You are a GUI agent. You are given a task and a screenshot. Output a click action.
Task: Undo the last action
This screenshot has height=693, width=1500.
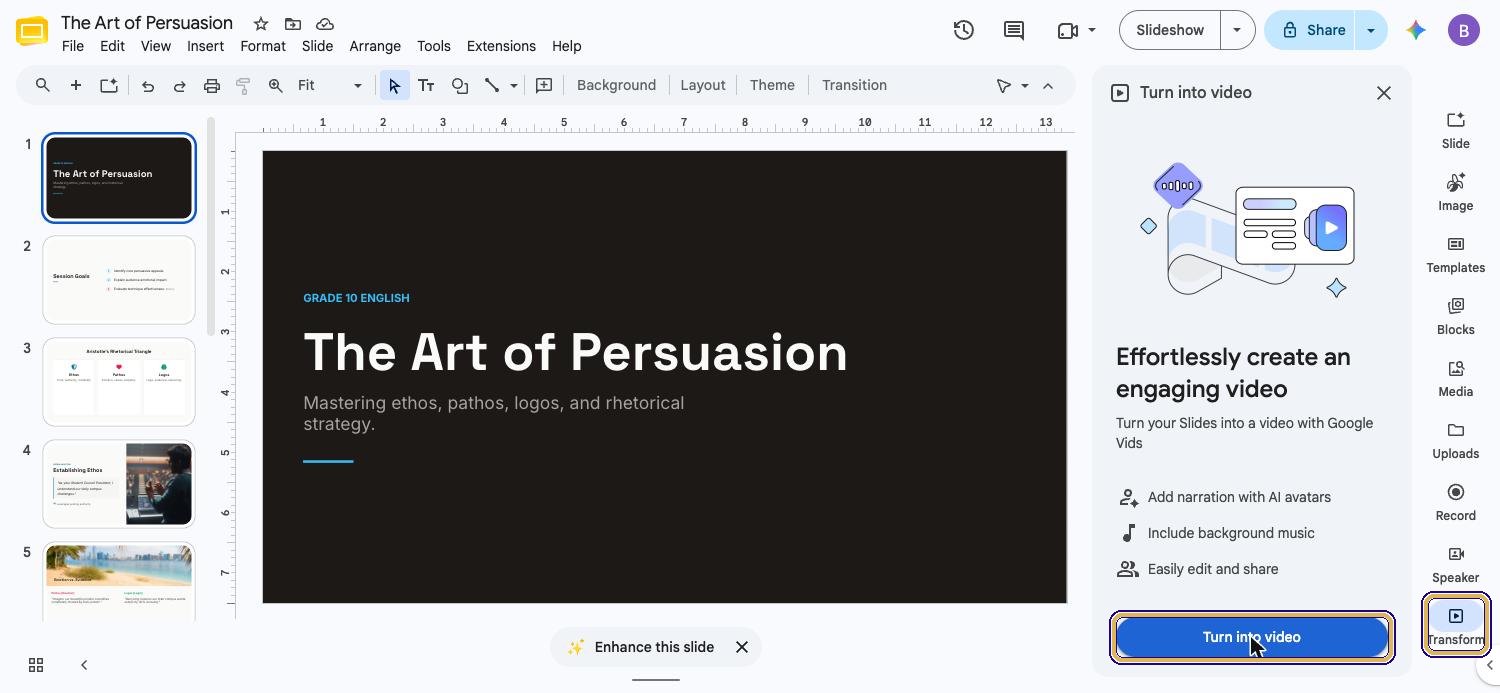tap(147, 85)
